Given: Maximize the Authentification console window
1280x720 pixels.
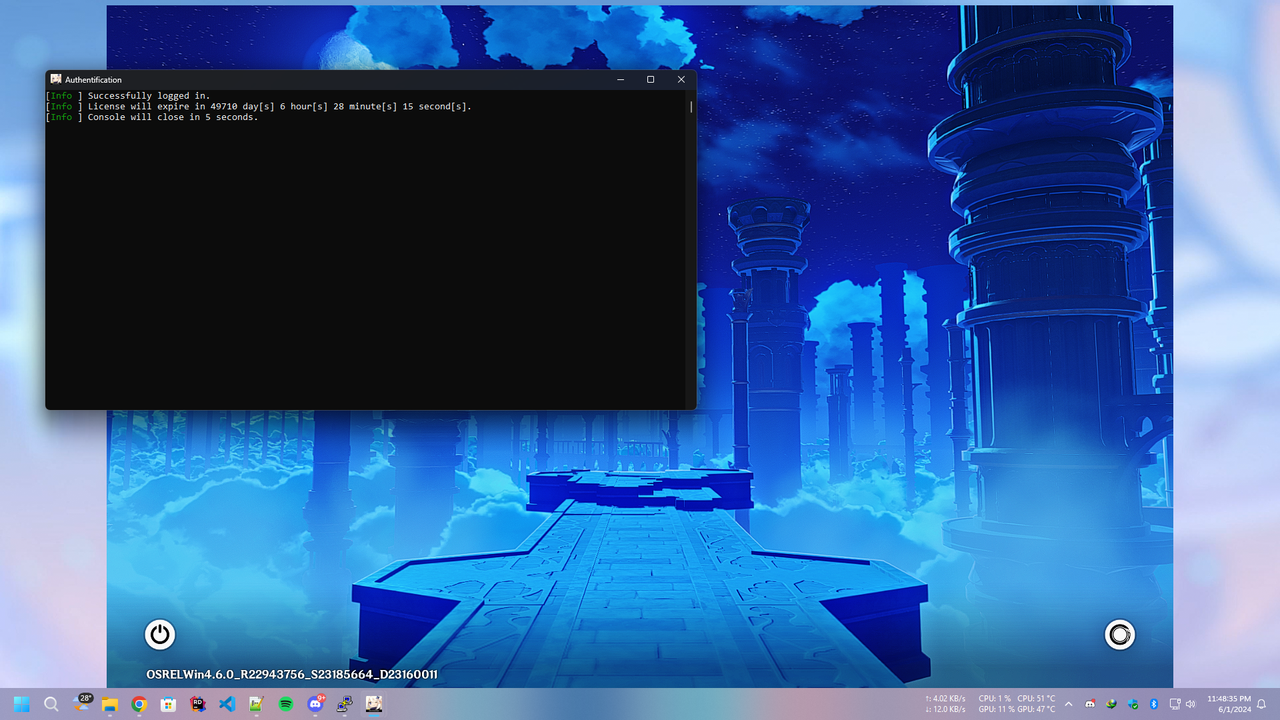Looking at the screenshot, I should (x=651, y=79).
